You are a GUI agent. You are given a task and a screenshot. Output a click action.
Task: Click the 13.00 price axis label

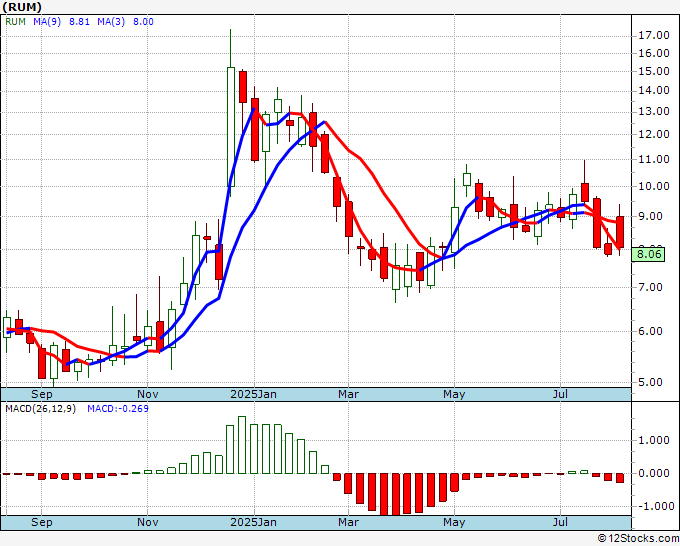654,111
